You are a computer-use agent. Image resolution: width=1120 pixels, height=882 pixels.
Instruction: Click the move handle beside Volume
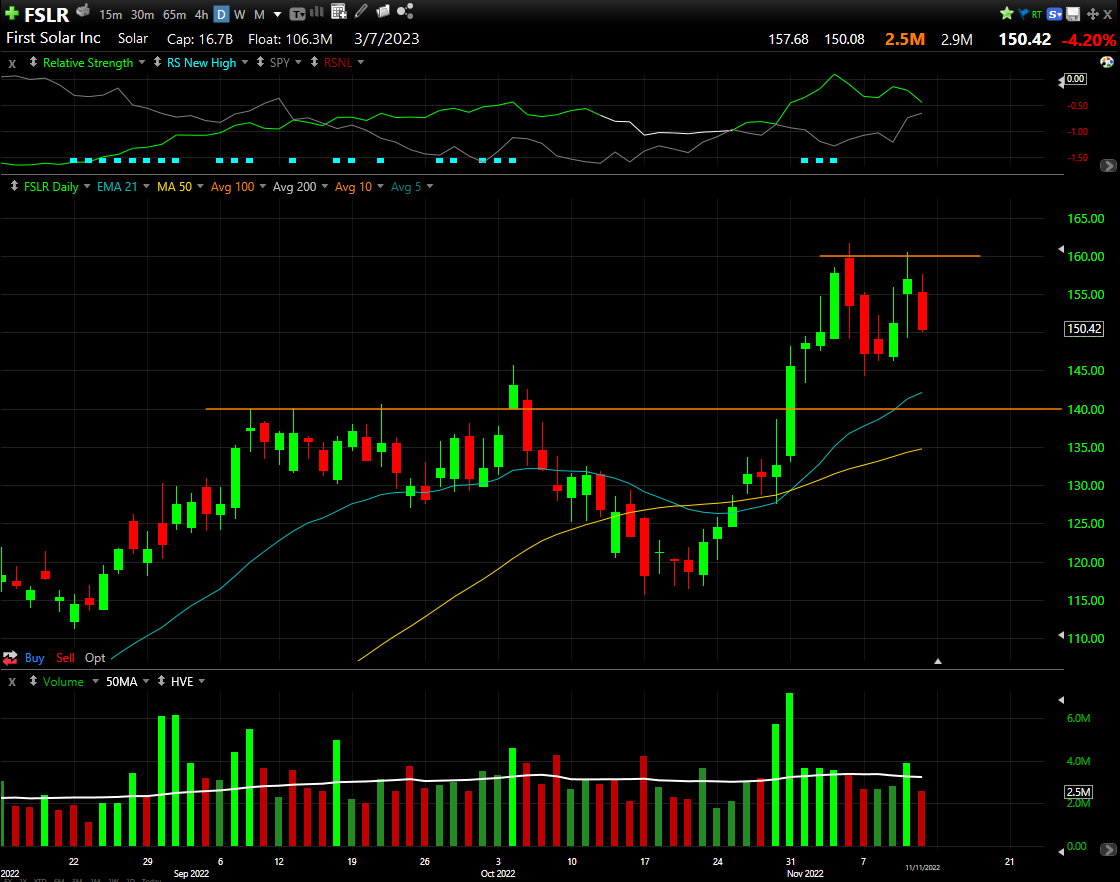click(x=33, y=681)
